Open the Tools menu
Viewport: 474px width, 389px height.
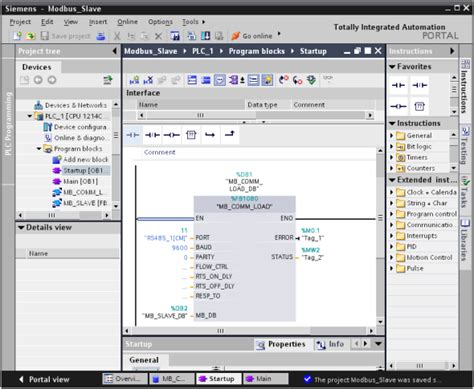point(190,22)
